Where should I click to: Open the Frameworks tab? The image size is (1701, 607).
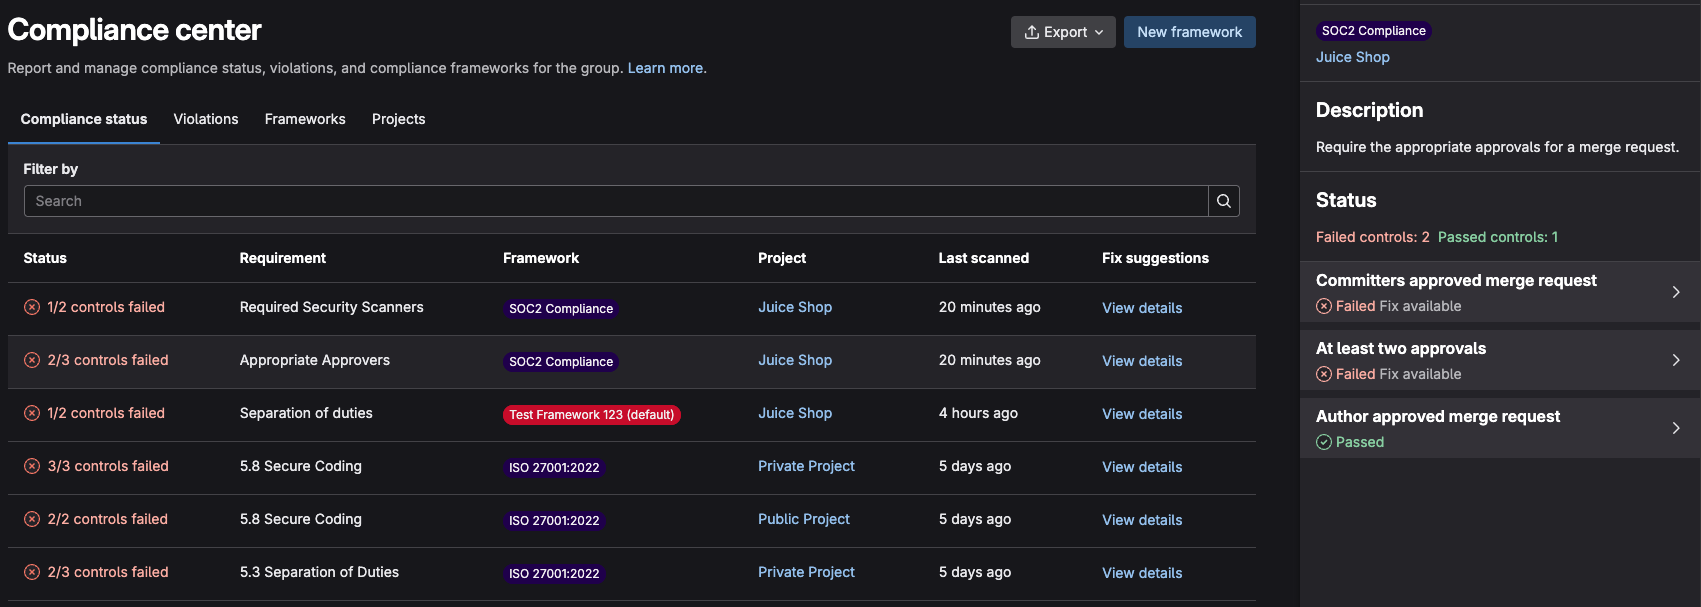point(305,119)
